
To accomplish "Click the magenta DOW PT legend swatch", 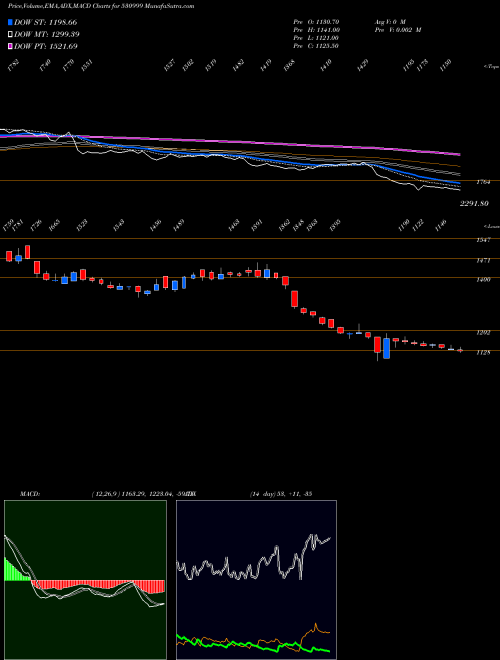I will click(x=10, y=46).
